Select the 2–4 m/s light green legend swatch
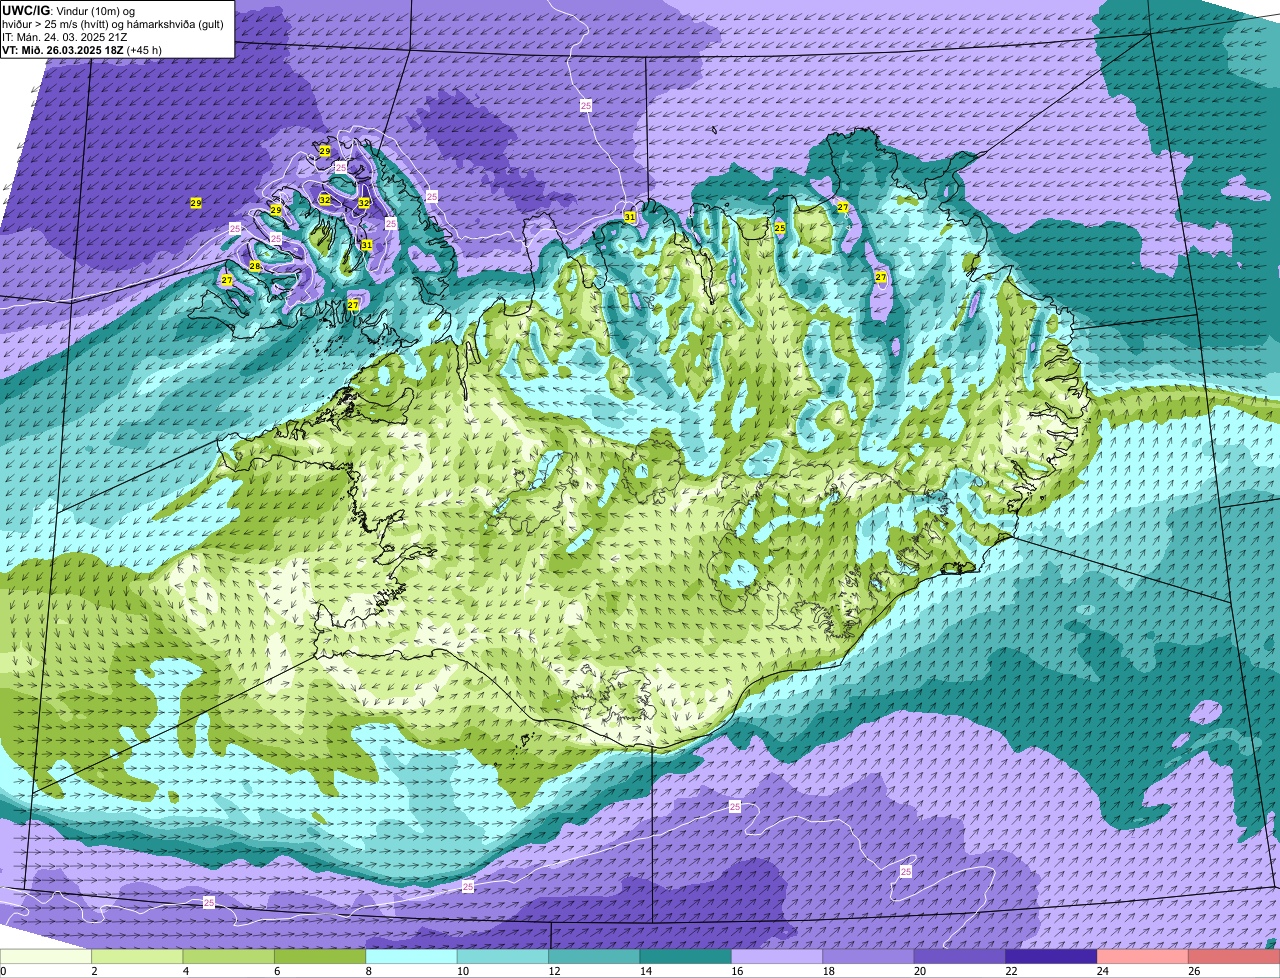Image resolution: width=1280 pixels, height=978 pixels. [137, 957]
